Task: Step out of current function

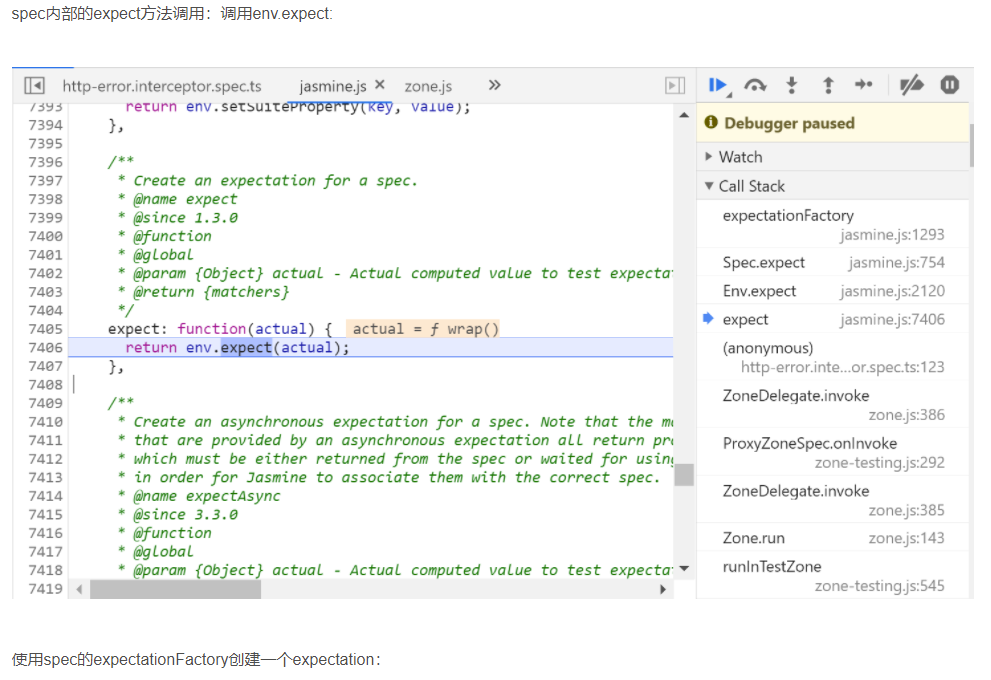Action: point(828,85)
